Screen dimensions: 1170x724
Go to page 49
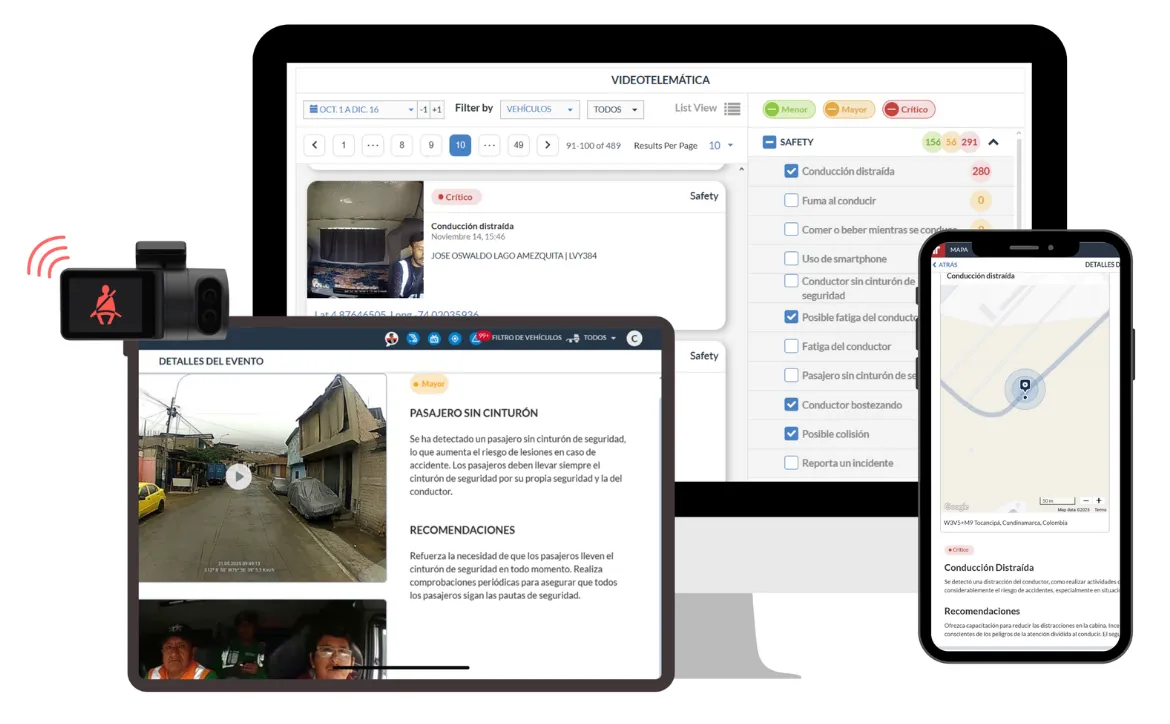(519, 145)
